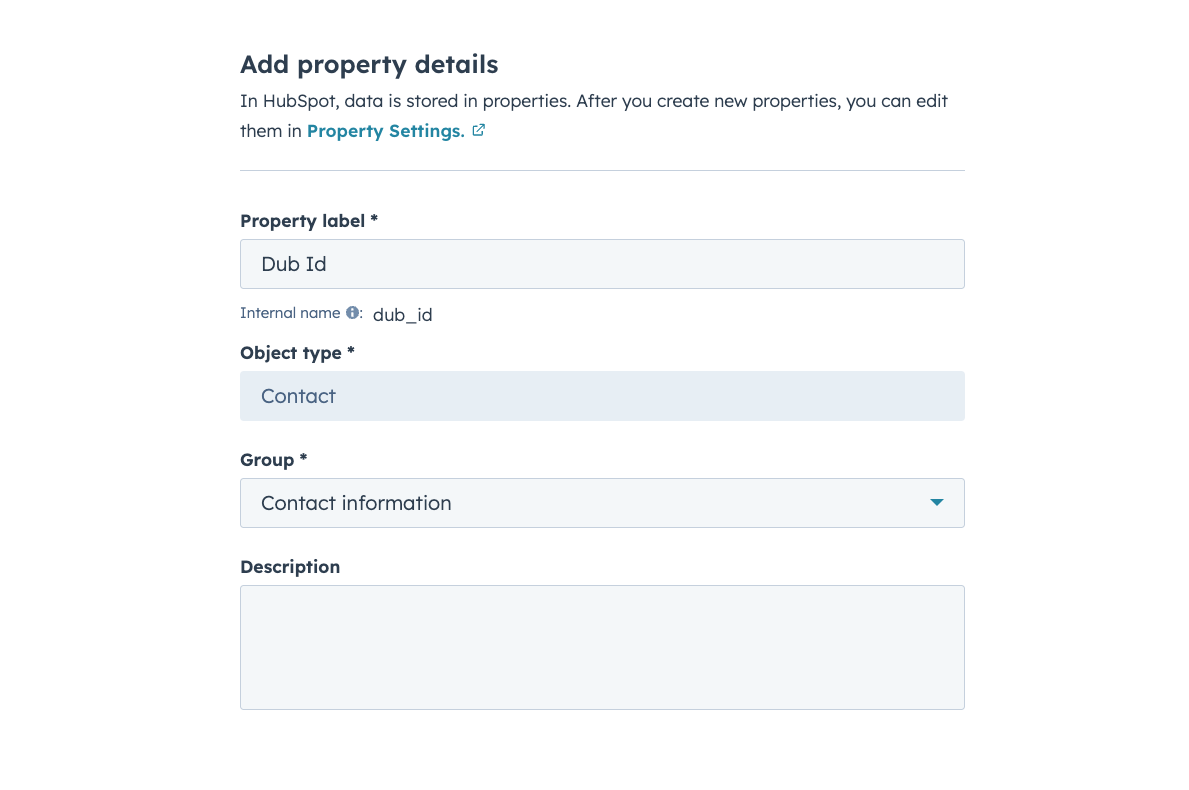Click the info icon next to Internal name
This screenshot has width=1189, height=790.
click(x=352, y=312)
